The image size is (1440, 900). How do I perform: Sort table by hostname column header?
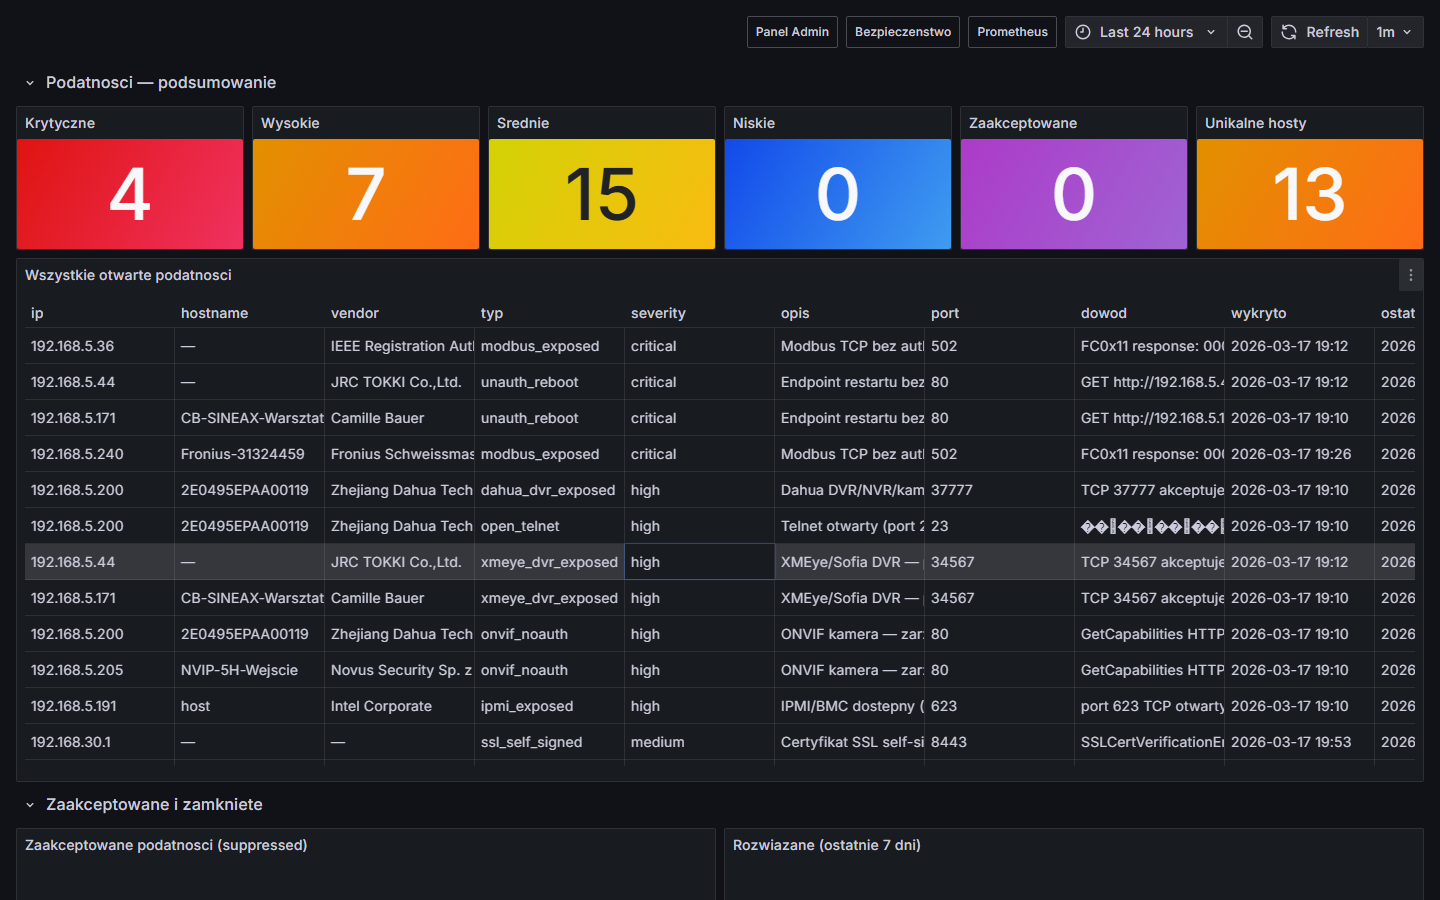[214, 313]
